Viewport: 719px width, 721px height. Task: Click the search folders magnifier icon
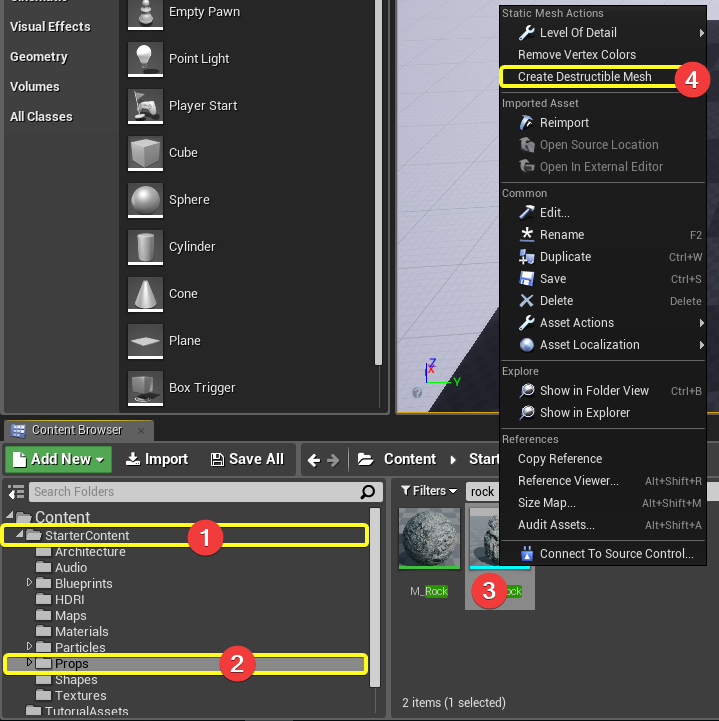click(369, 492)
